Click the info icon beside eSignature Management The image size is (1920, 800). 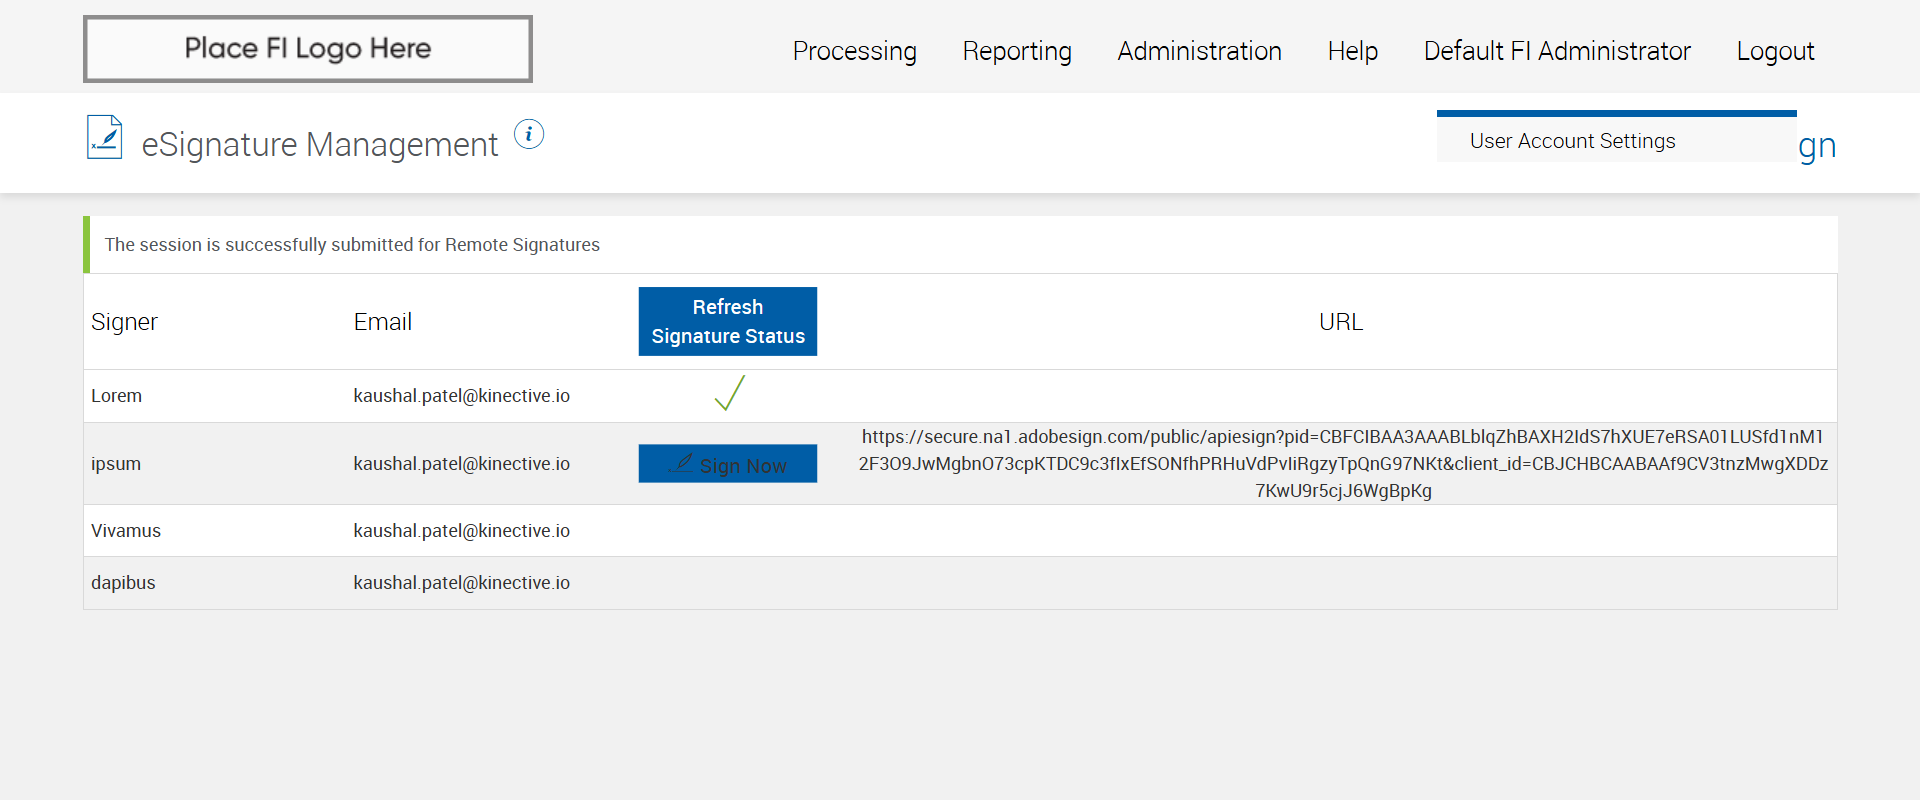click(x=529, y=134)
